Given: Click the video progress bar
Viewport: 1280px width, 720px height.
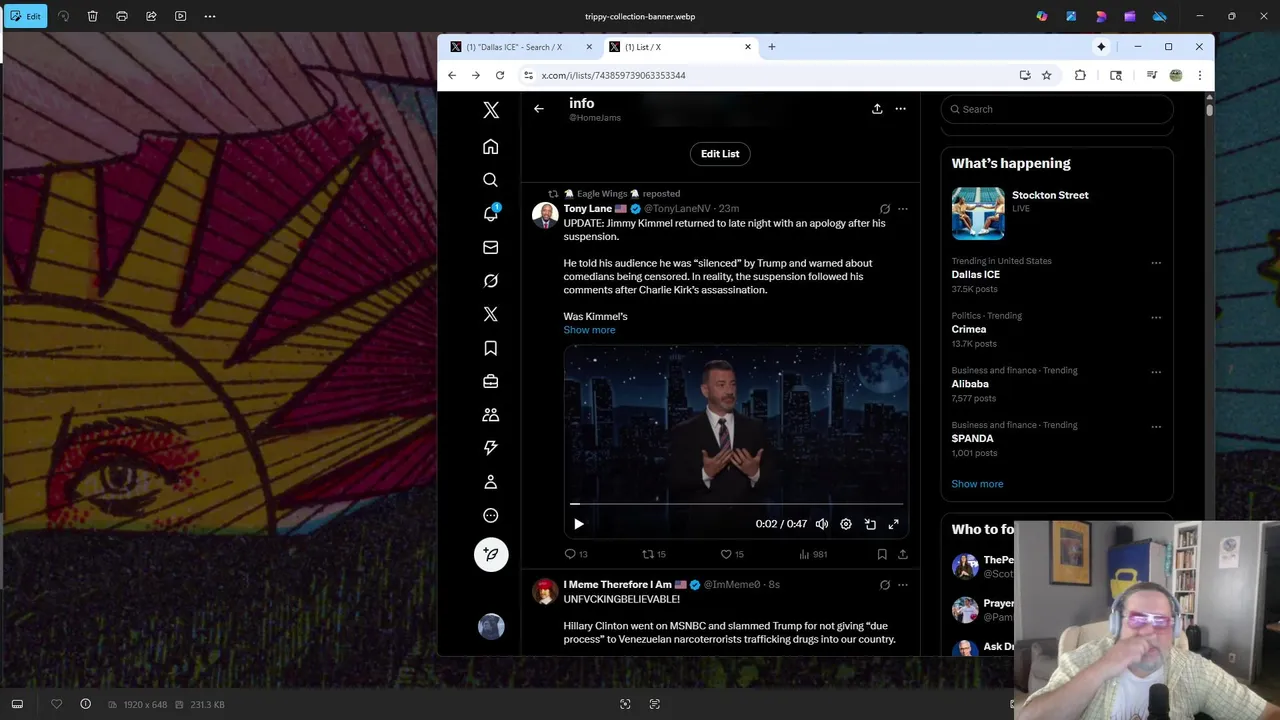Looking at the screenshot, I should point(737,504).
